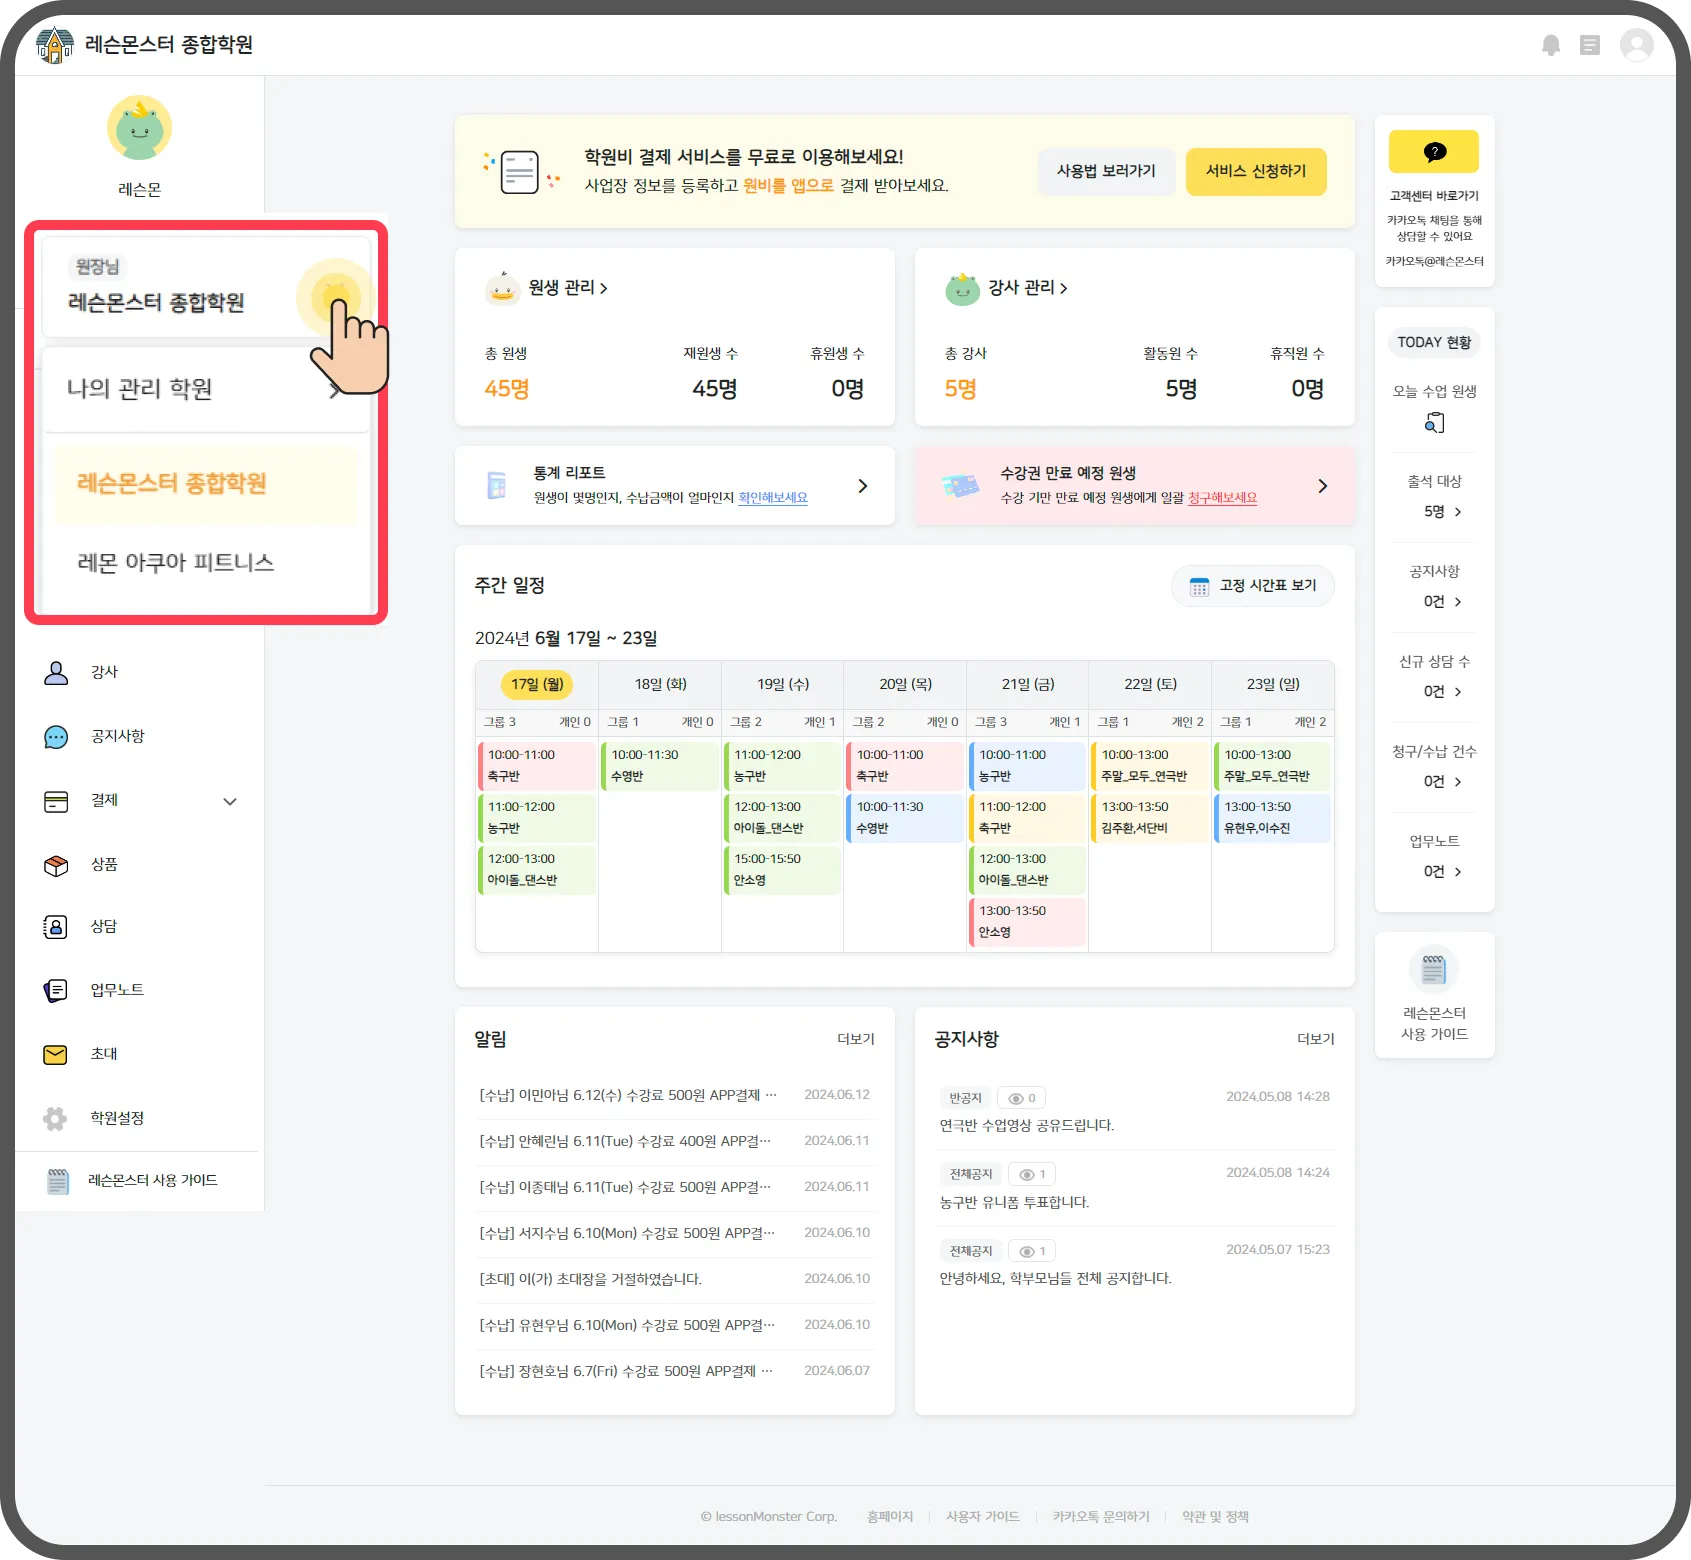The image size is (1691, 1560).
Task: Click the yellow 고객센터 chat icon
Action: coord(1434,152)
